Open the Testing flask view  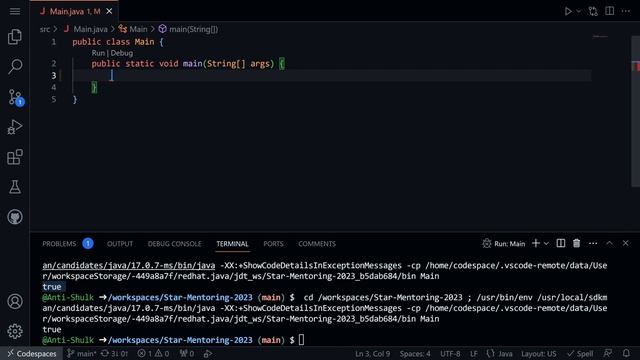pyautogui.click(x=15, y=187)
